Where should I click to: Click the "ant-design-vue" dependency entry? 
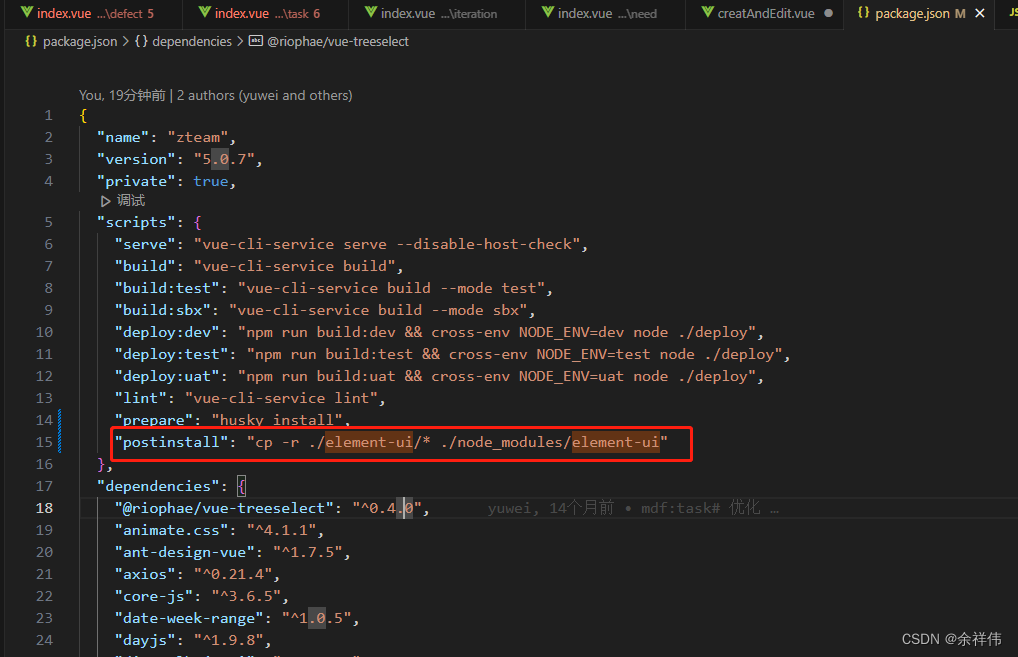point(232,552)
